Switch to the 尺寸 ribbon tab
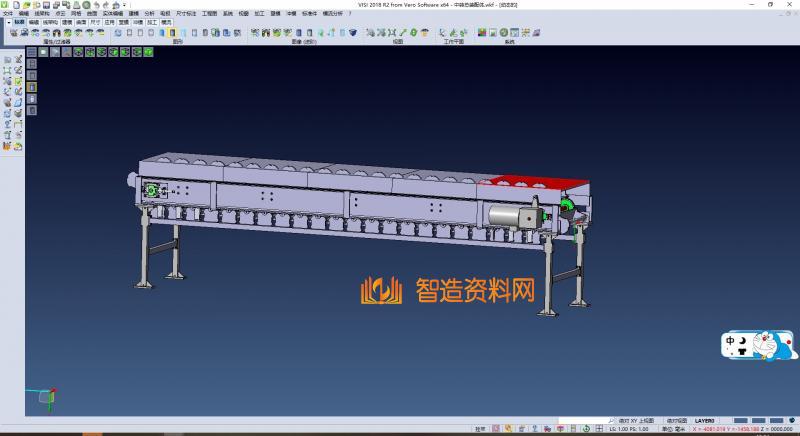The height and width of the screenshot is (436, 800). (95, 22)
